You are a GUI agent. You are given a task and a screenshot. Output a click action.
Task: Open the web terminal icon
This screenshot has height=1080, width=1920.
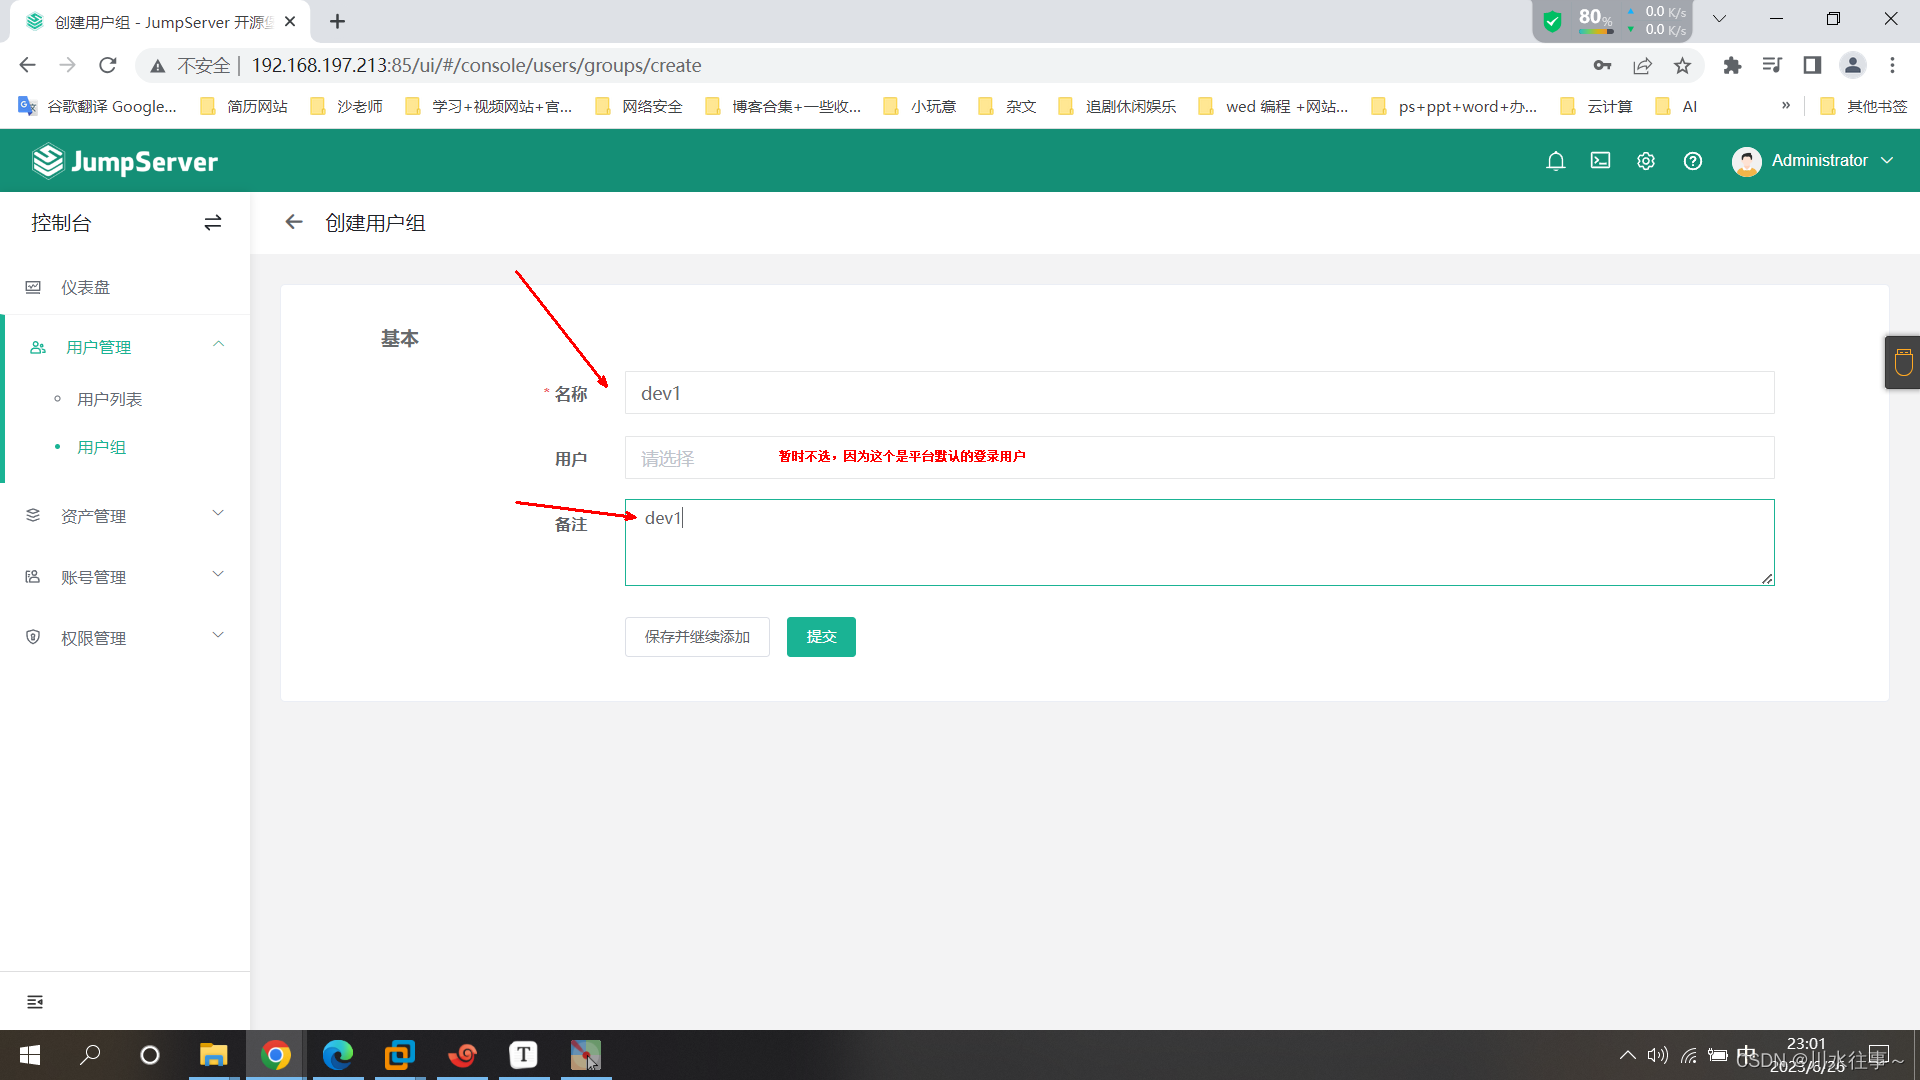click(1600, 161)
